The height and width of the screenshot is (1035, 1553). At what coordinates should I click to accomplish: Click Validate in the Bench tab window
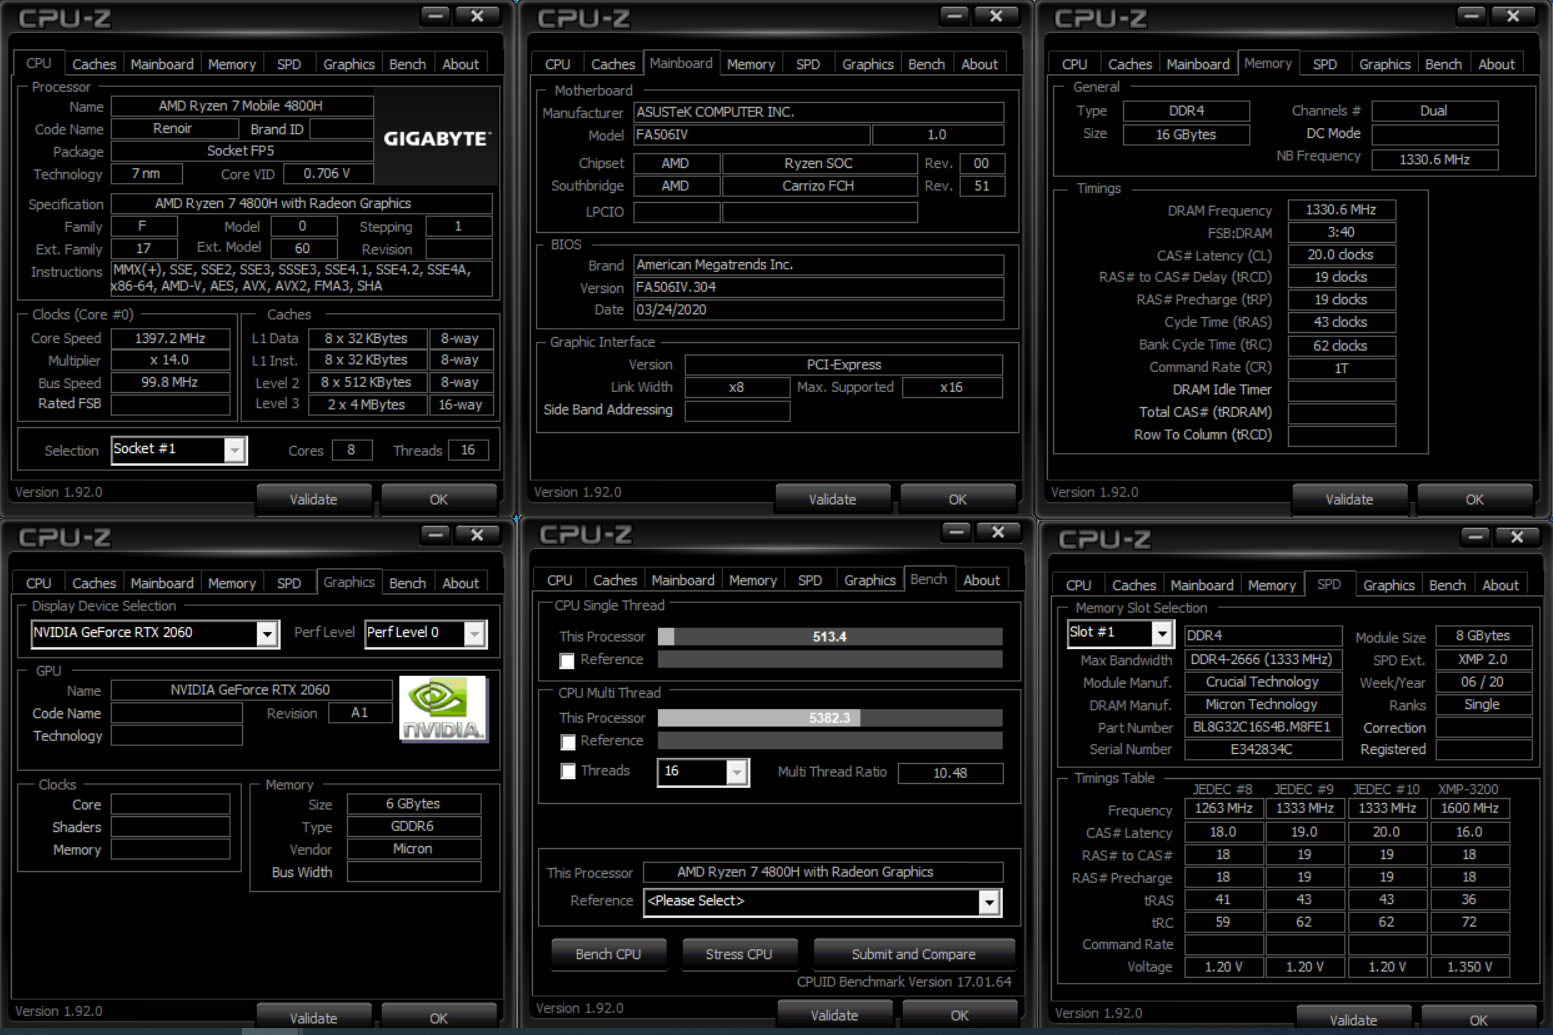click(x=834, y=1015)
